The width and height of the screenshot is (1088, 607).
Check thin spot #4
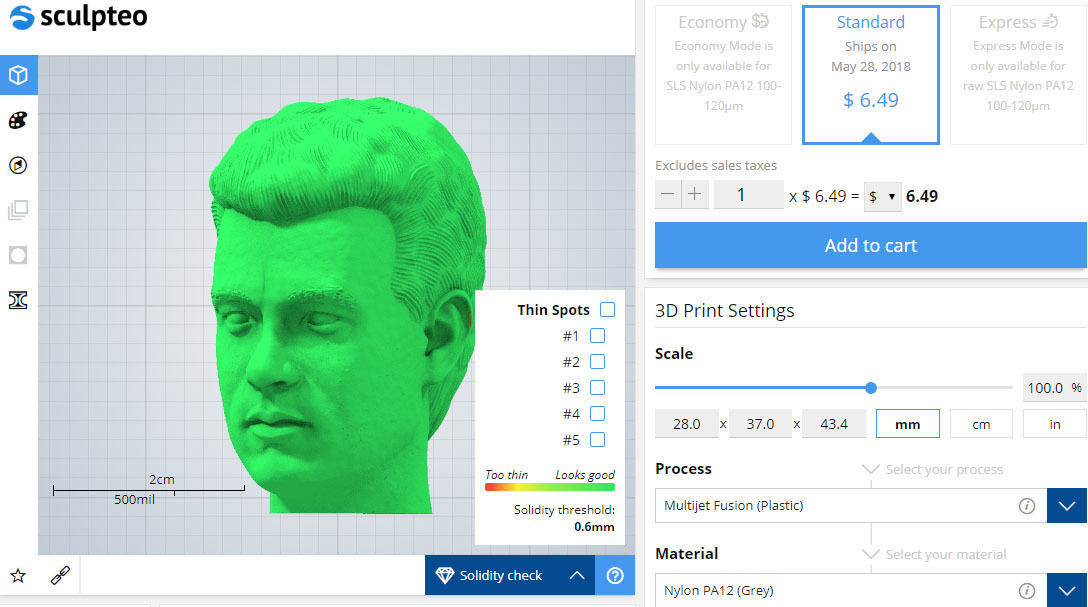pyautogui.click(x=597, y=413)
